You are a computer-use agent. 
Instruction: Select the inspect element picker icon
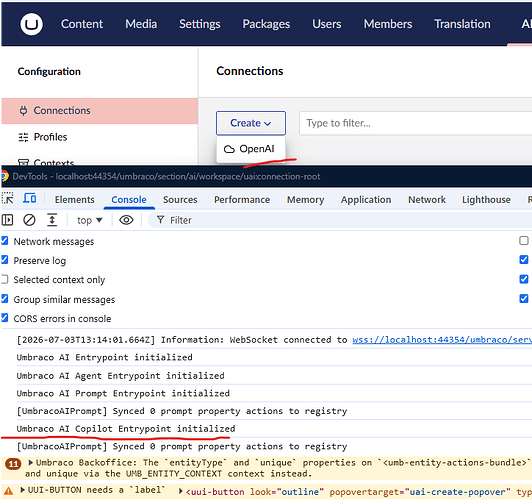click(7, 199)
